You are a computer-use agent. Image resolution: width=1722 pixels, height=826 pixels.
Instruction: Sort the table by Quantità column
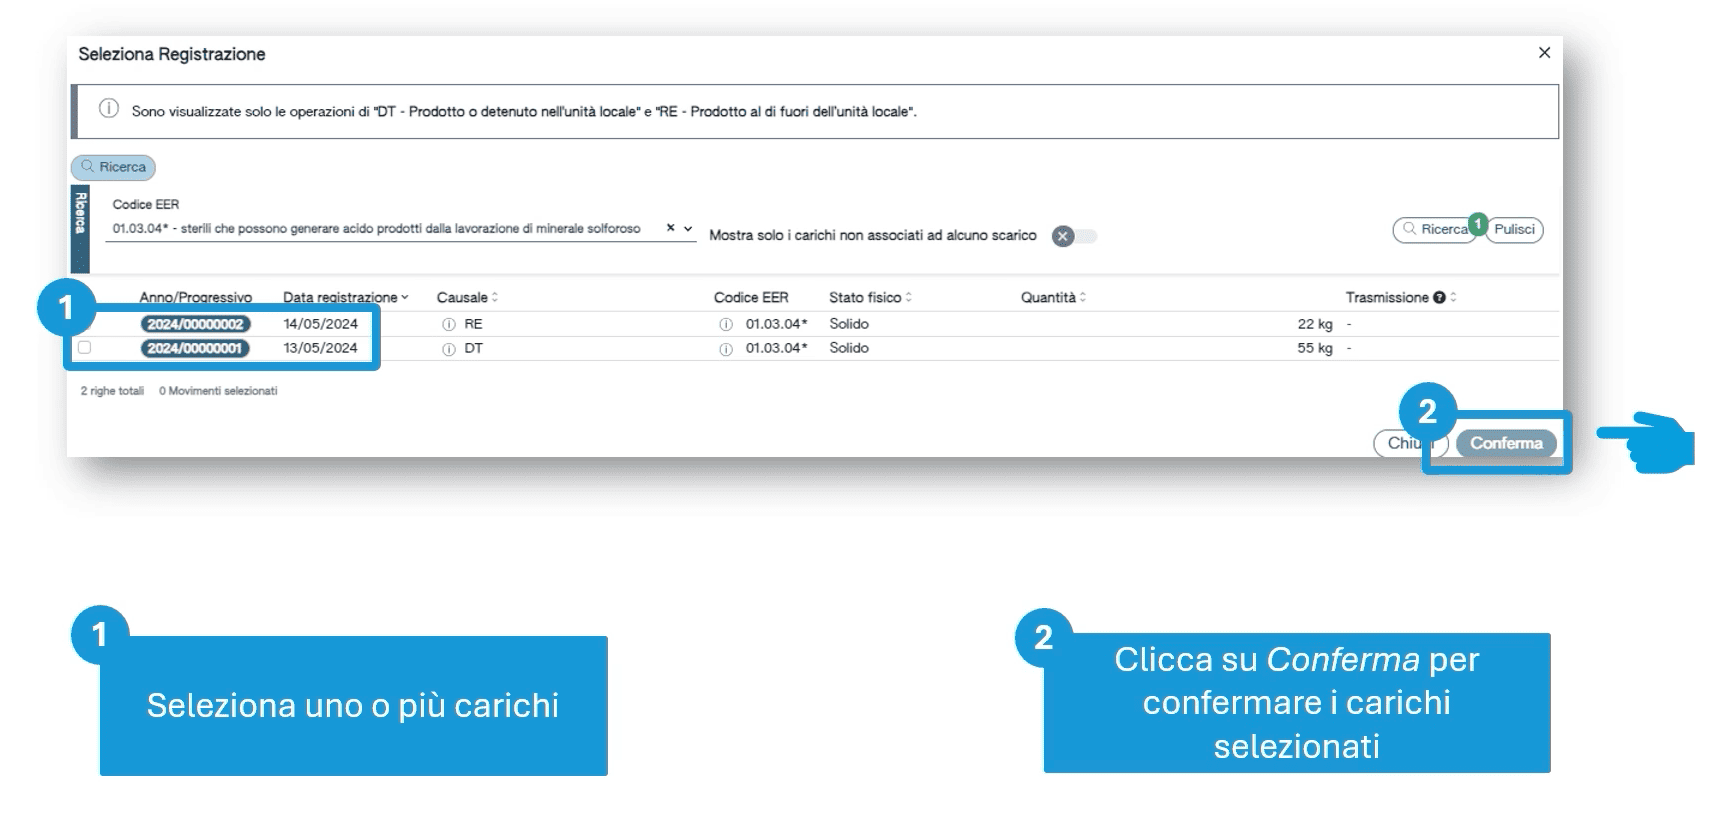click(1052, 298)
